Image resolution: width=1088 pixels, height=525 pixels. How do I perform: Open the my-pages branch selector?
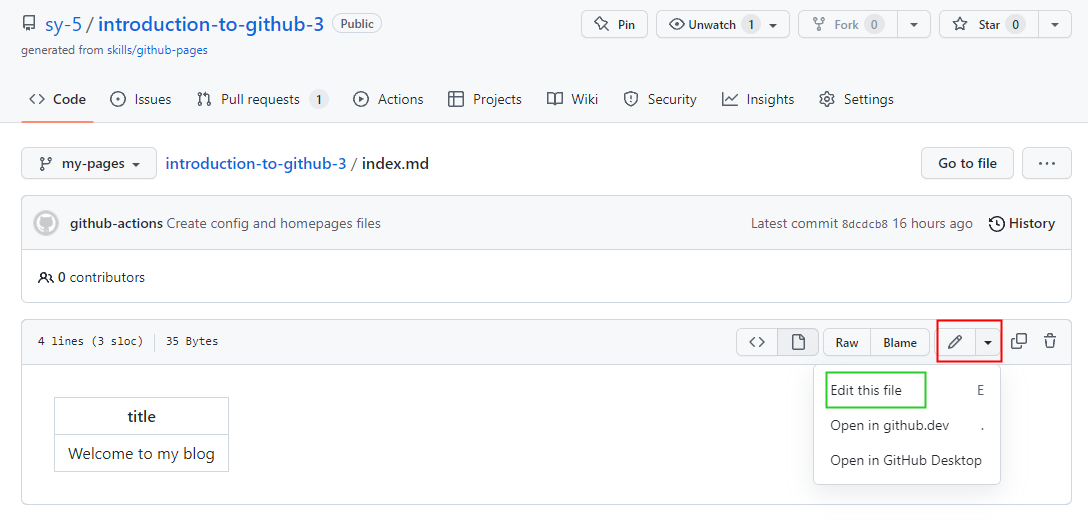pyautogui.click(x=89, y=163)
